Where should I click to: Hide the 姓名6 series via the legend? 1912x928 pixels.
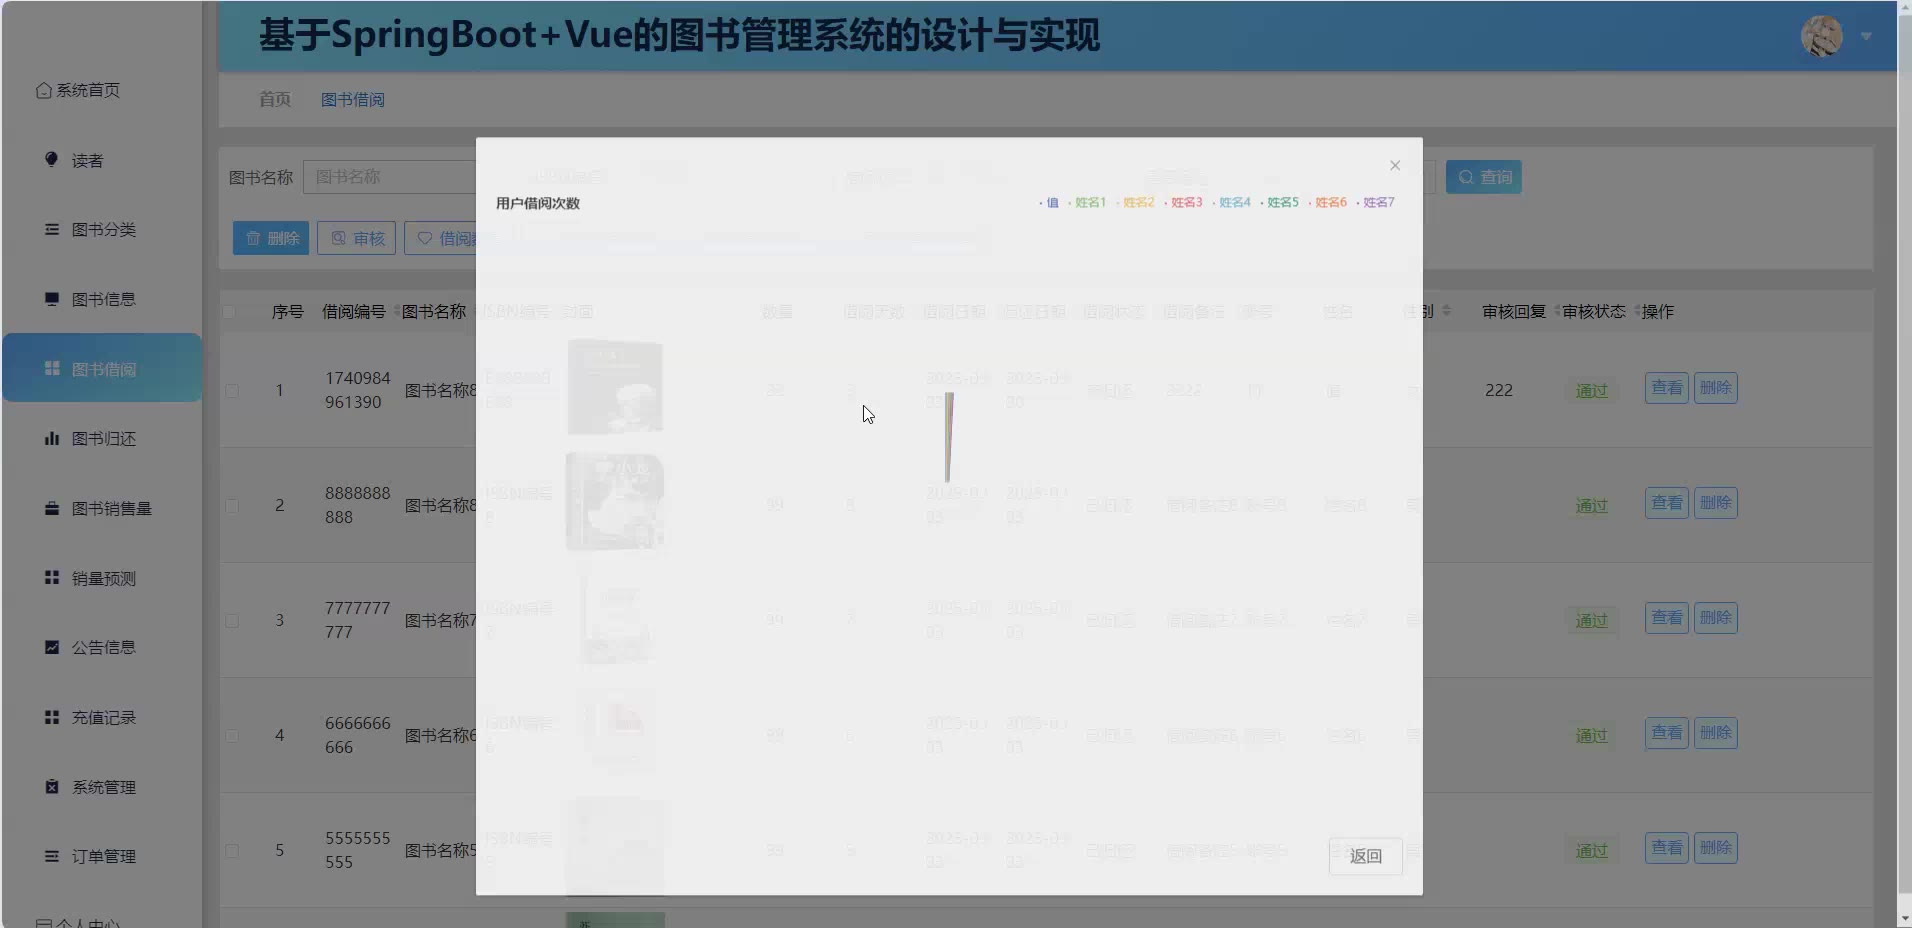pos(1328,202)
